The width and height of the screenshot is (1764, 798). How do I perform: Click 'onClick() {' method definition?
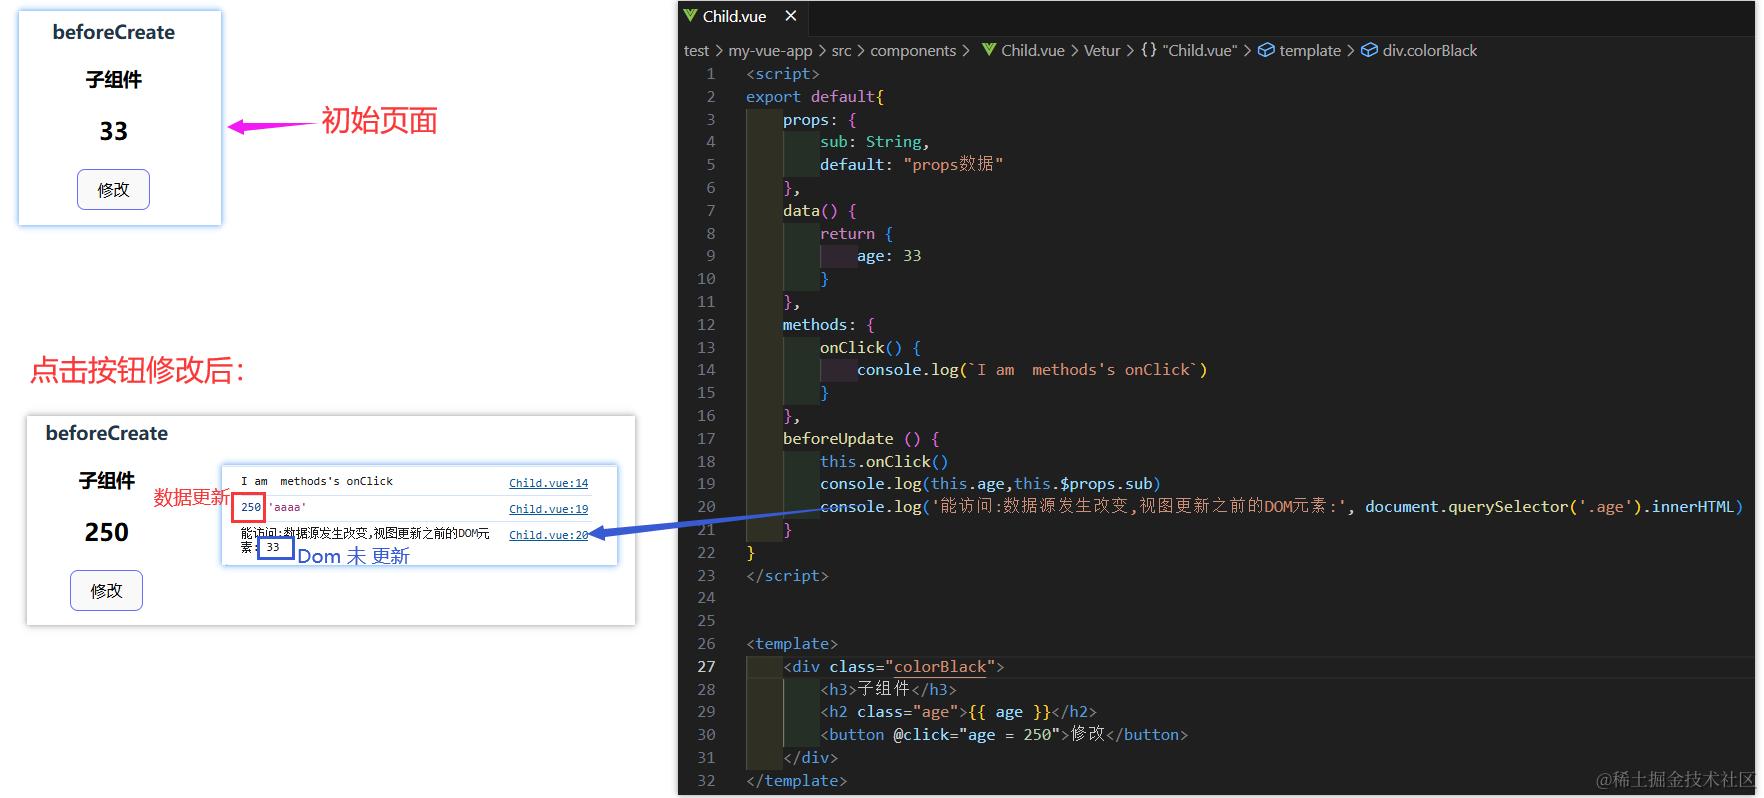tap(871, 348)
